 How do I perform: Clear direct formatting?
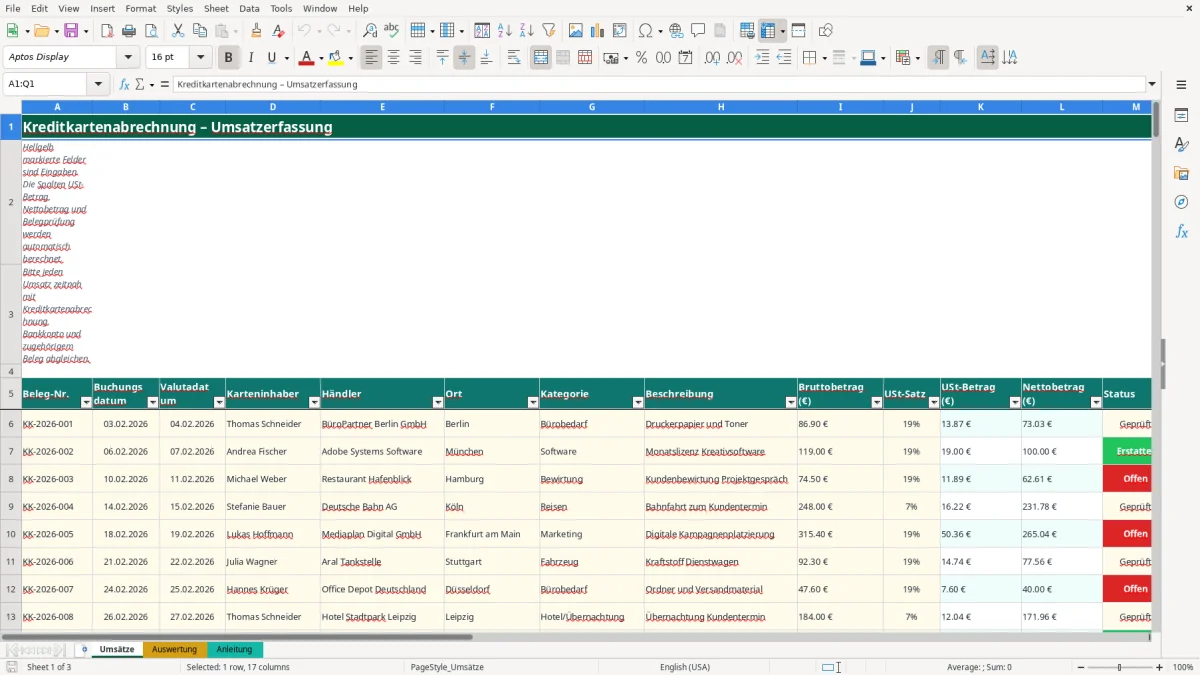(279, 31)
